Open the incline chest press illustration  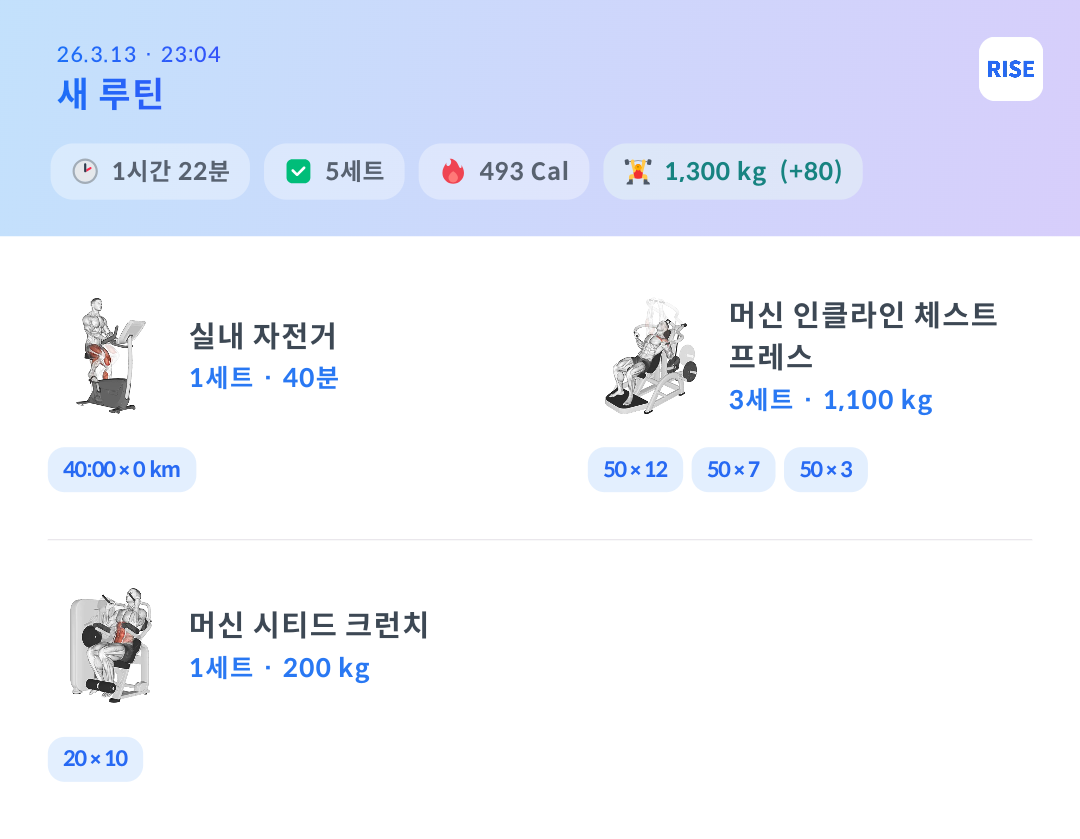point(649,355)
